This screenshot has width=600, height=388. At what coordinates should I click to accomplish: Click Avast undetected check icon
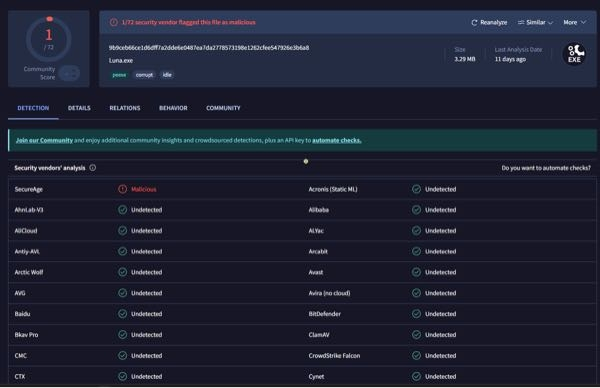pos(416,272)
